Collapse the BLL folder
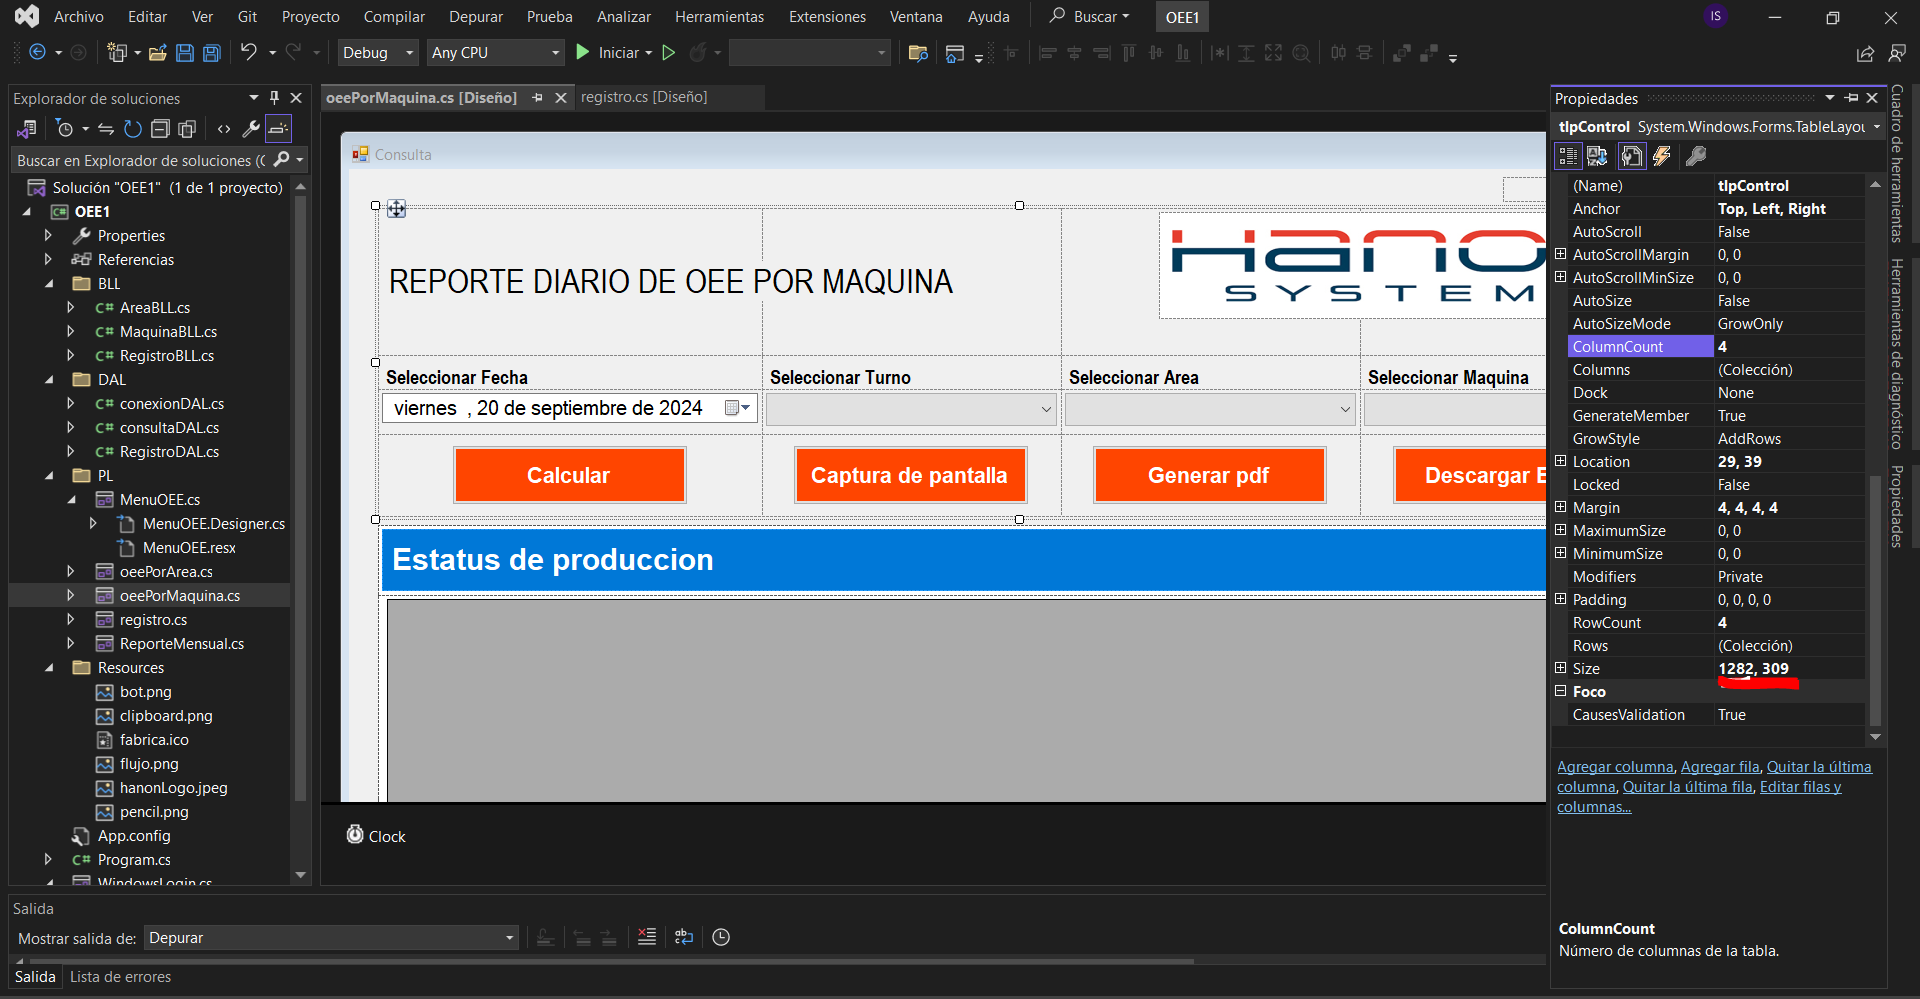1920x999 pixels. point(49,284)
